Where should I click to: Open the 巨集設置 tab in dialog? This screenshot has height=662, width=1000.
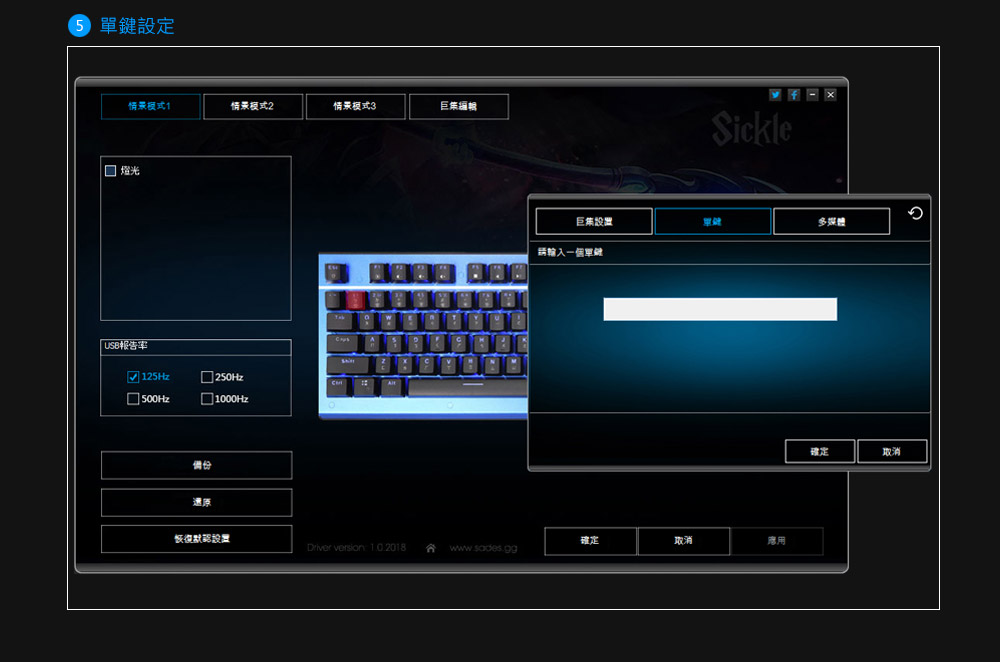coord(594,221)
